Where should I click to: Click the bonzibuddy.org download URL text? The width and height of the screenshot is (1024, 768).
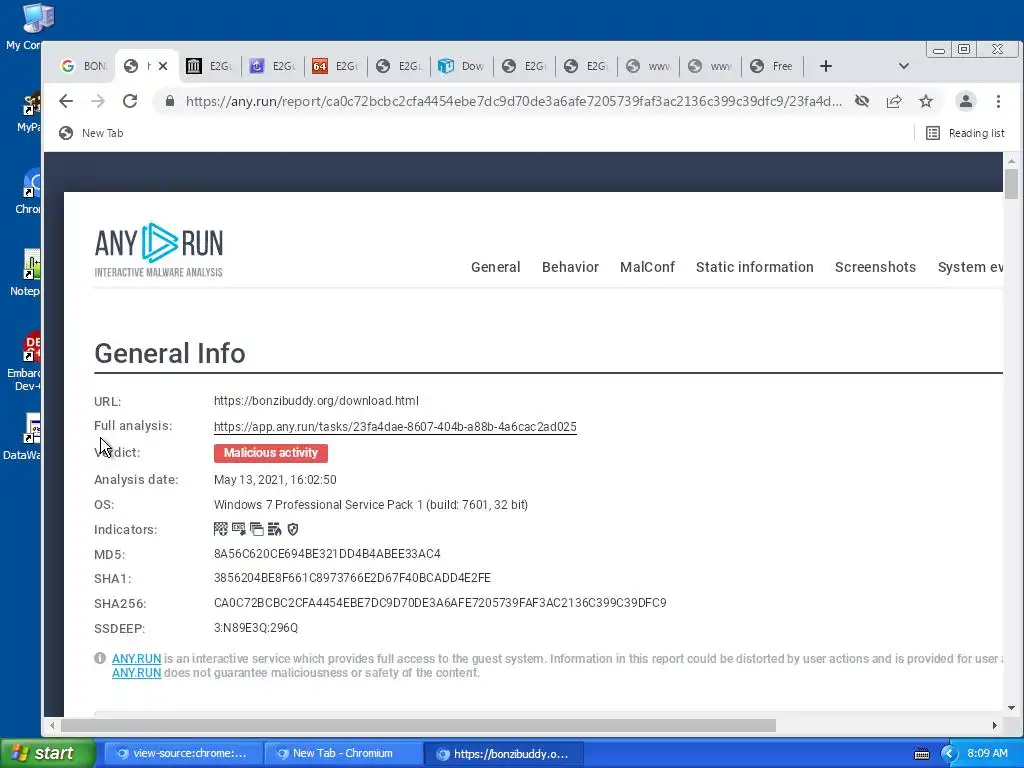[316, 401]
